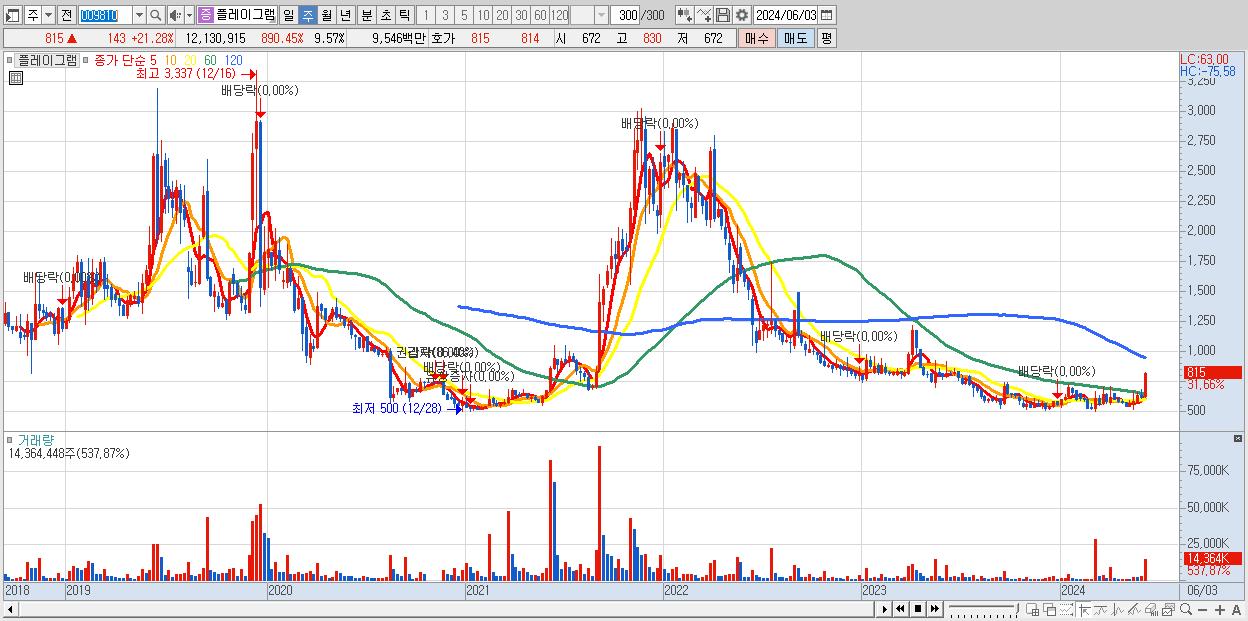Click the zoom magnifier icon at bottom
This screenshot has width=1248, height=621.
(1185, 609)
